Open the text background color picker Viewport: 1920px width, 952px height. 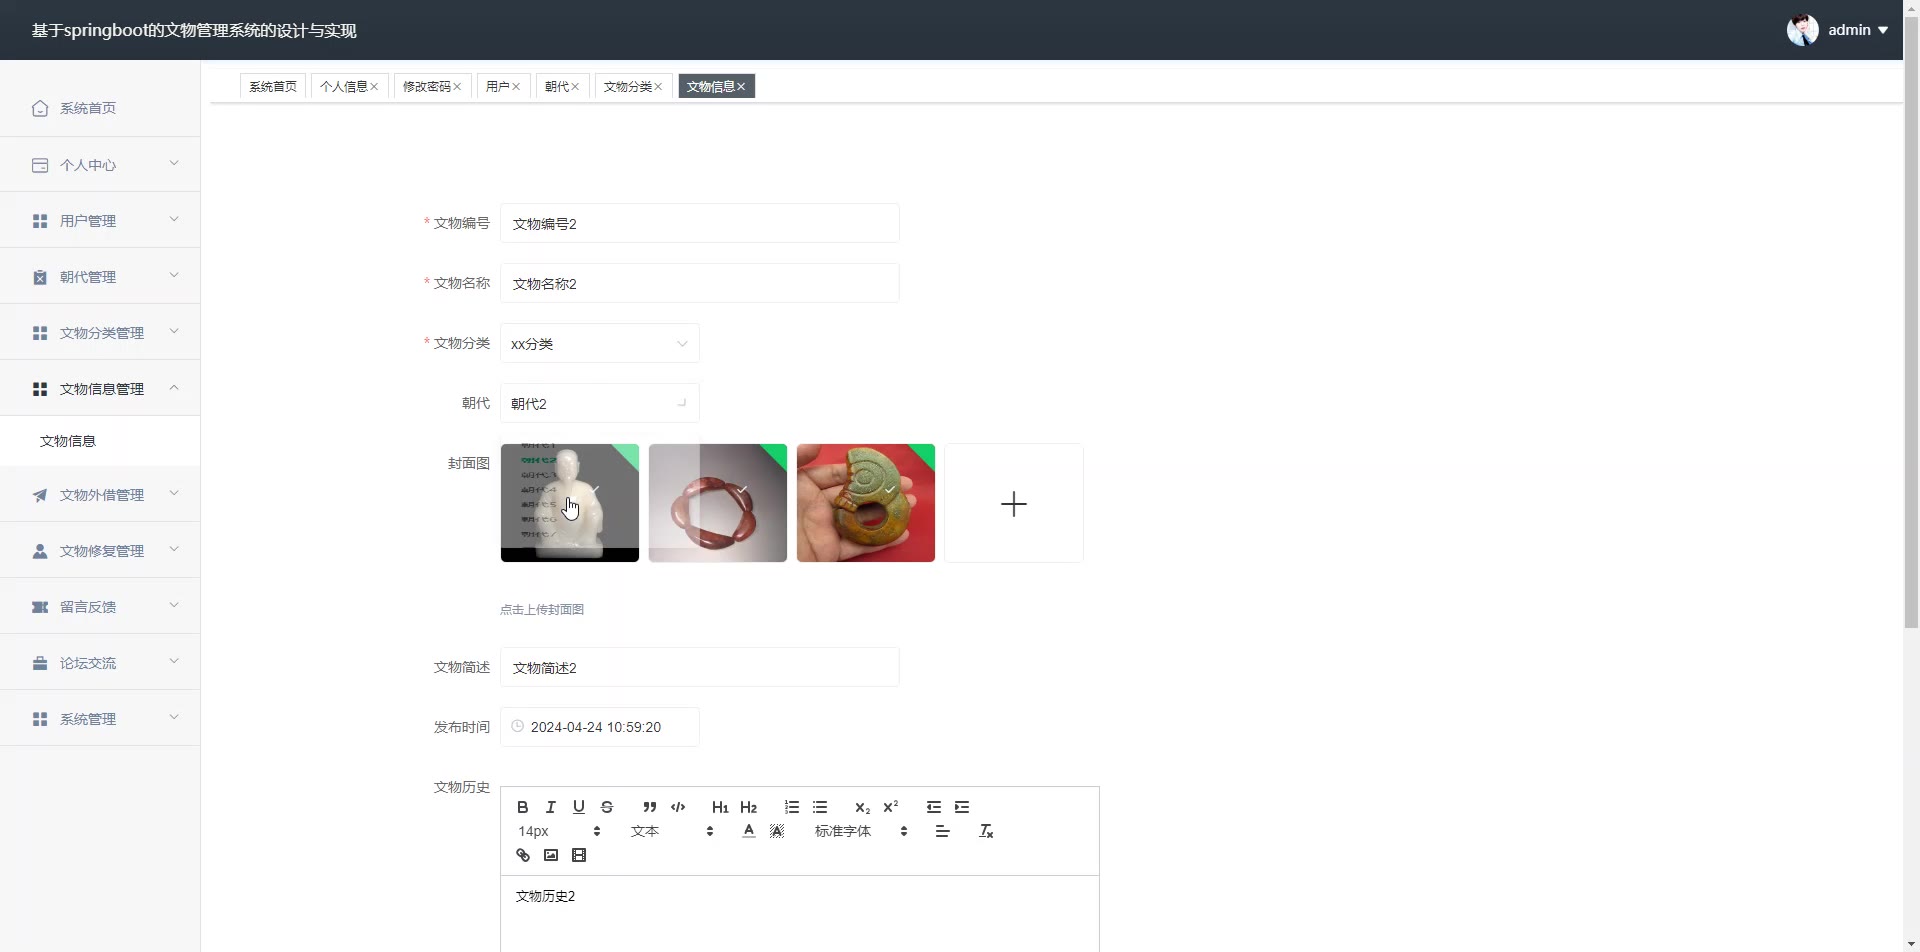coord(777,831)
